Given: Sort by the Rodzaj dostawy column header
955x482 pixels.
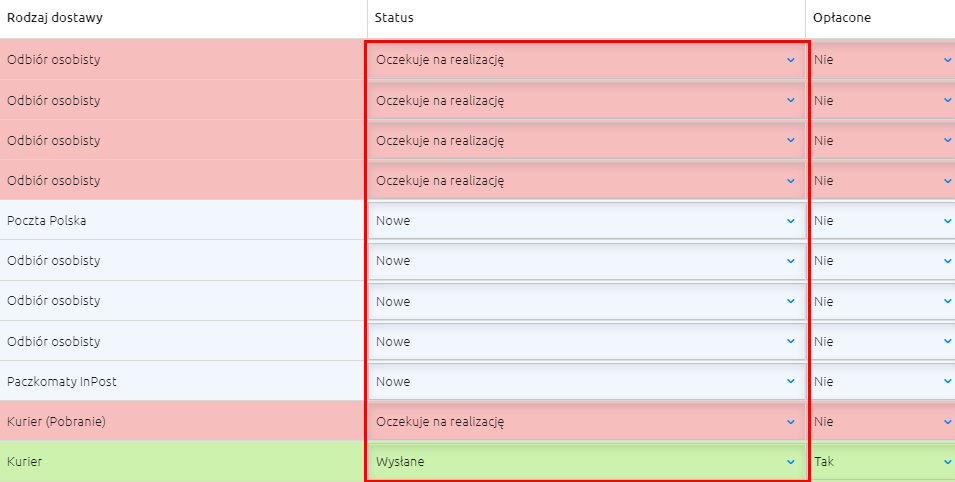Looking at the screenshot, I should [55, 18].
